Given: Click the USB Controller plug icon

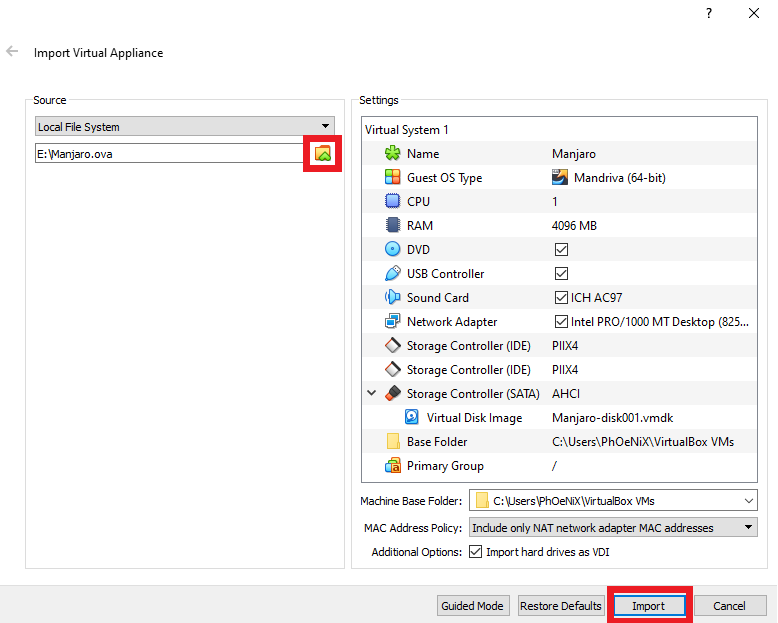Looking at the screenshot, I should click(x=392, y=273).
